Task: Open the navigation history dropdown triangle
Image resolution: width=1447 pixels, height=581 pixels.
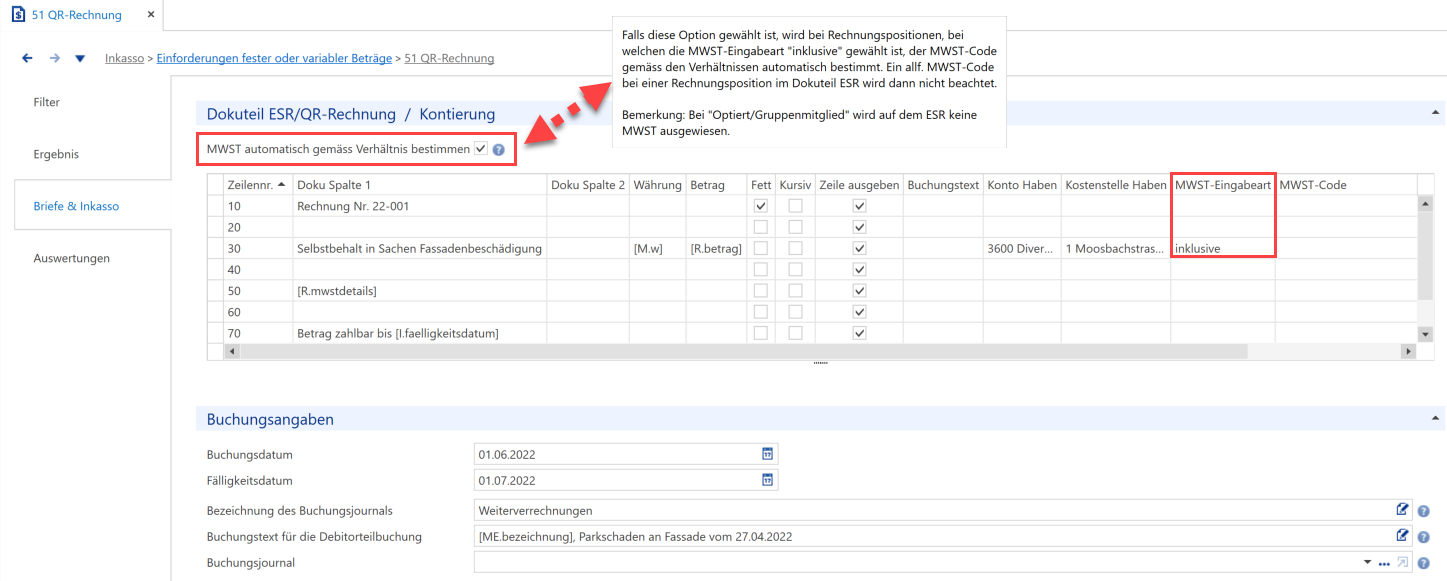Action: [x=80, y=59]
